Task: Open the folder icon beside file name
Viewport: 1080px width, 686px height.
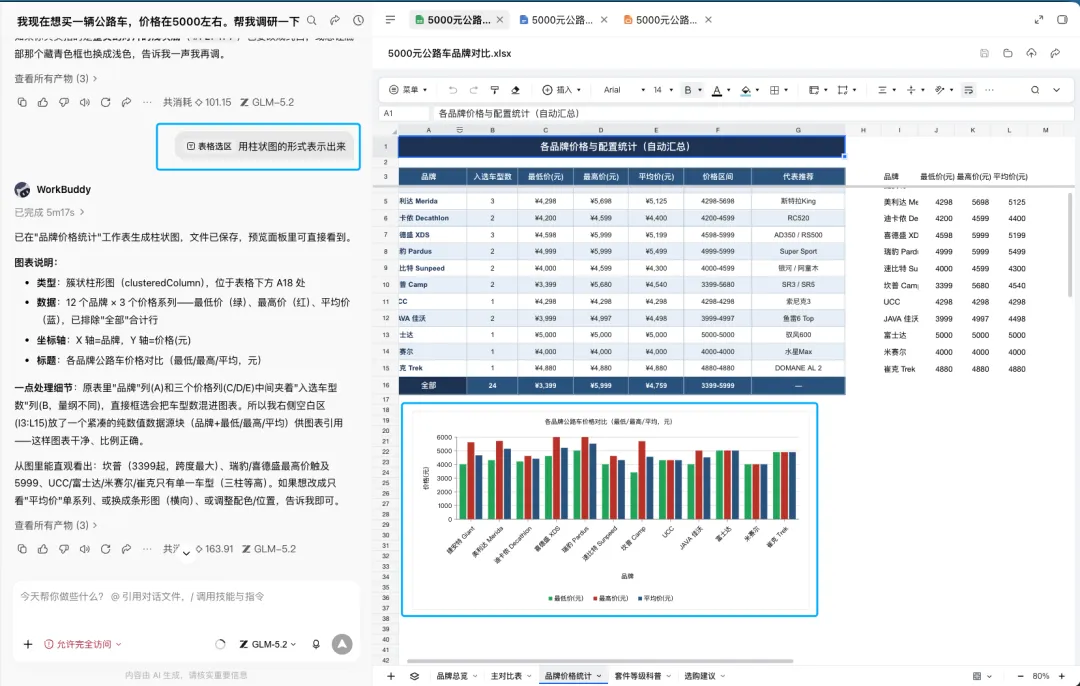Action: click(1008, 53)
